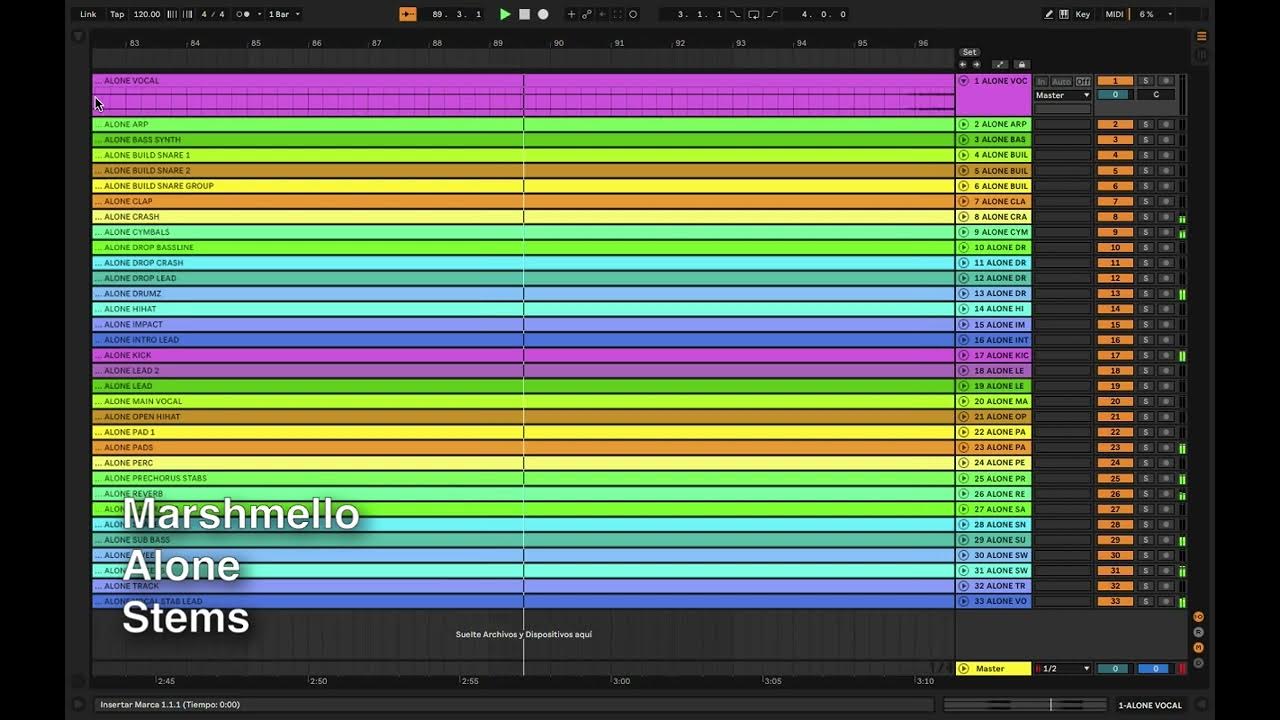
Task: Click bar 90 in beat-time ruler
Action: coord(559,43)
